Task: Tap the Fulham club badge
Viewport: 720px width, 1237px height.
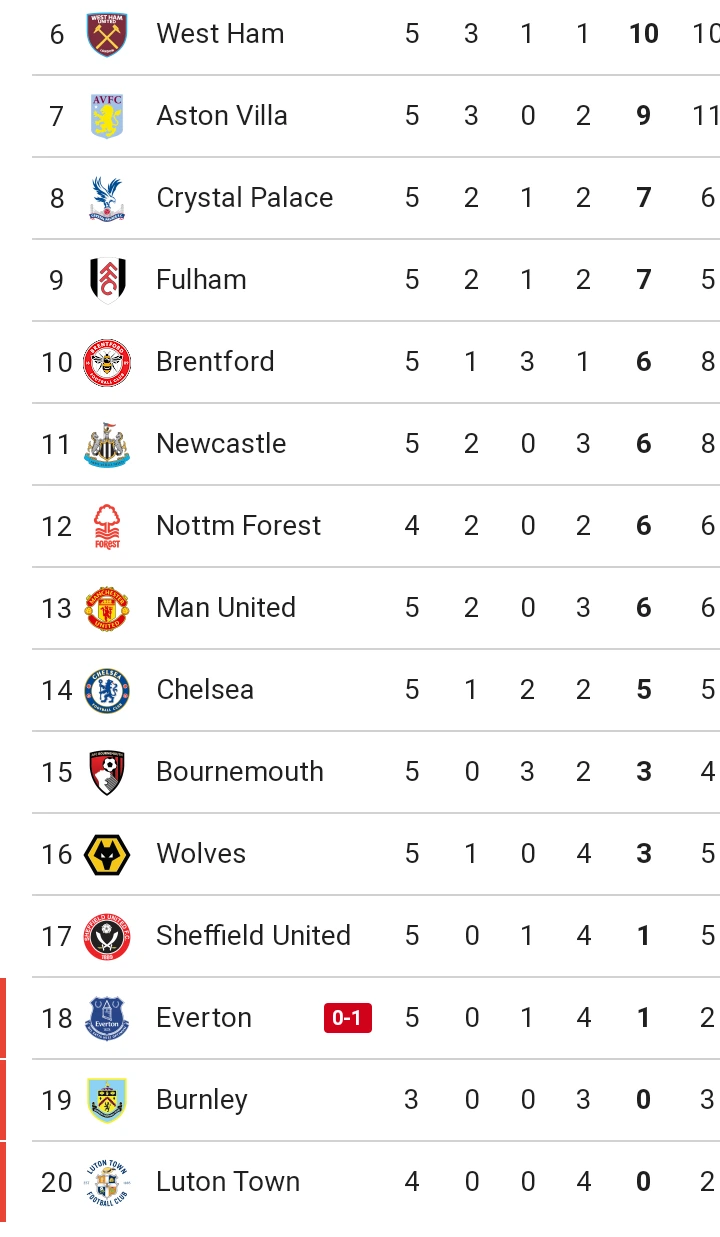Action: pyautogui.click(x=107, y=280)
